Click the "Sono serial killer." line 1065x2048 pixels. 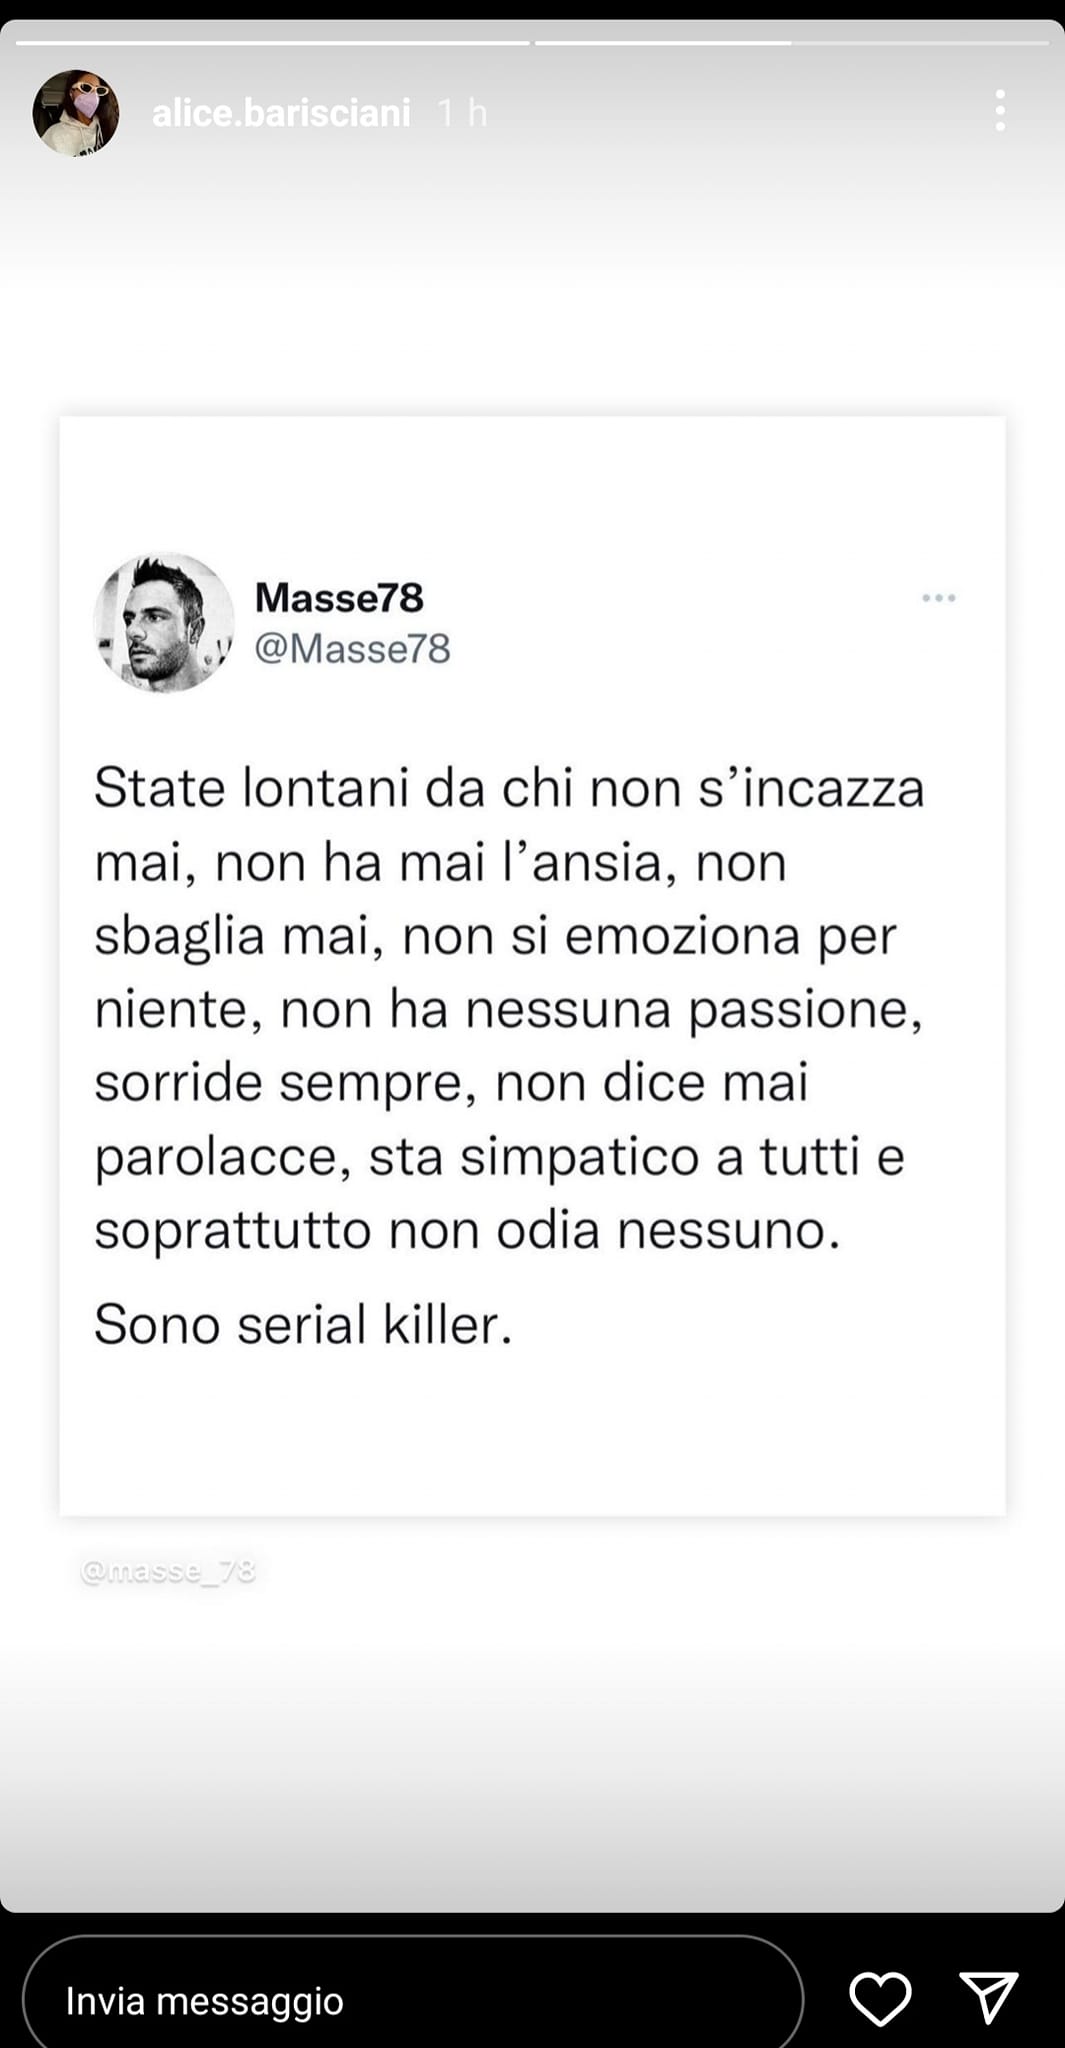click(x=303, y=1325)
